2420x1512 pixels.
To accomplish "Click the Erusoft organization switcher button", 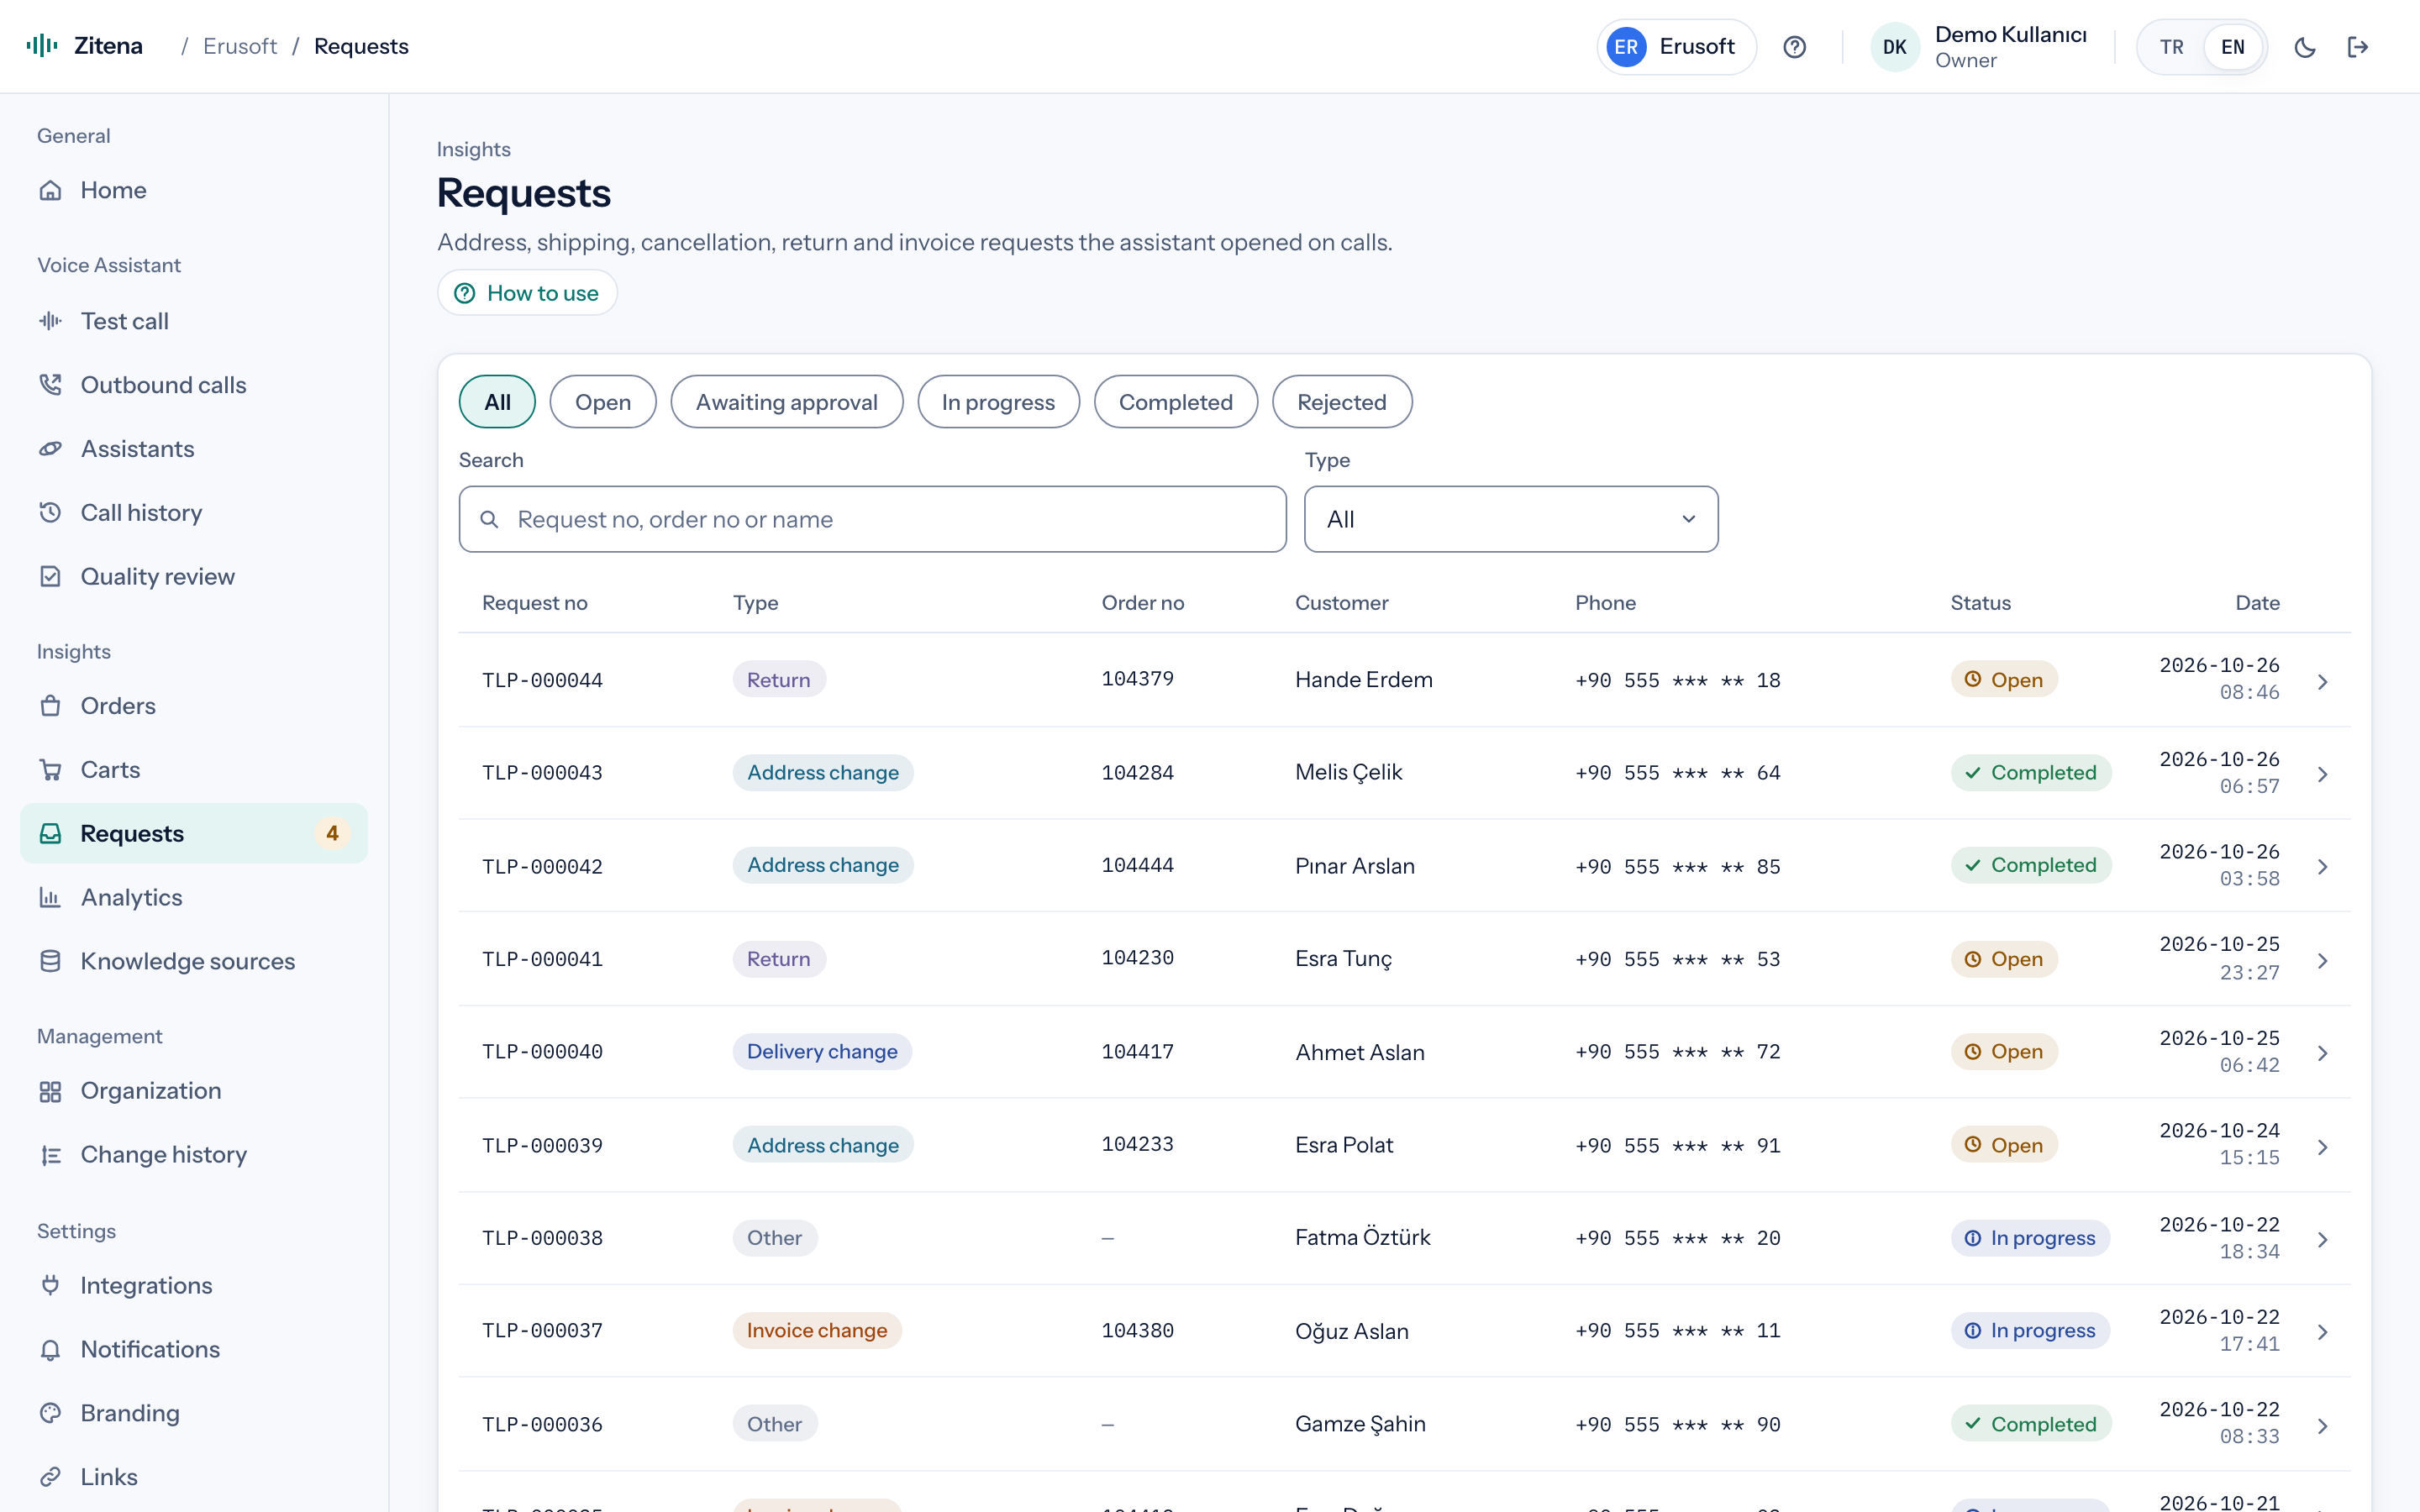I will coord(1676,47).
